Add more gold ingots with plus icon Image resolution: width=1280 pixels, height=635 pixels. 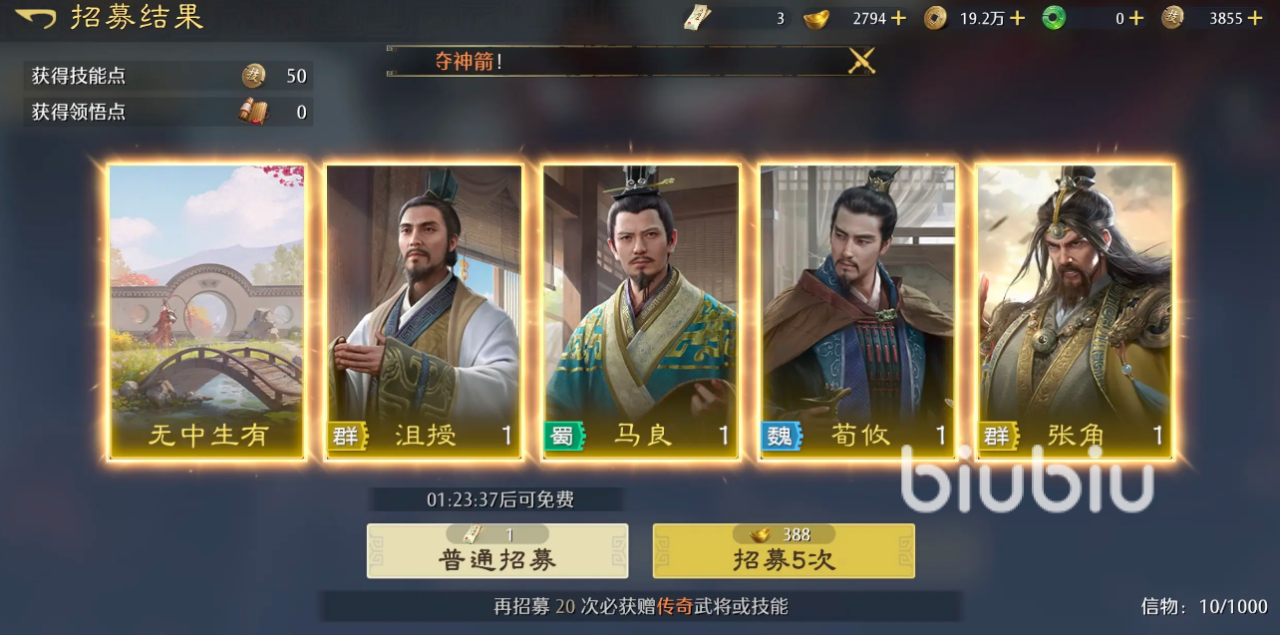898,18
